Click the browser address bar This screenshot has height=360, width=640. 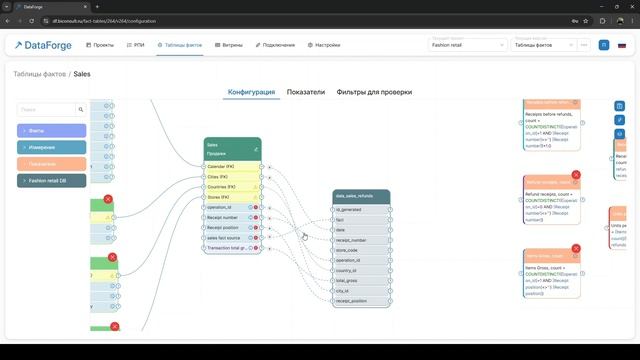click(306, 21)
